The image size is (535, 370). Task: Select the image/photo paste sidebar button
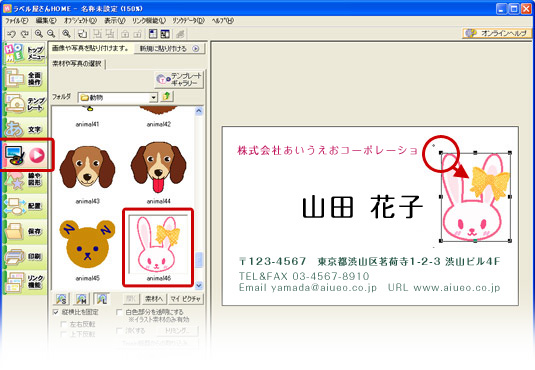[25, 155]
